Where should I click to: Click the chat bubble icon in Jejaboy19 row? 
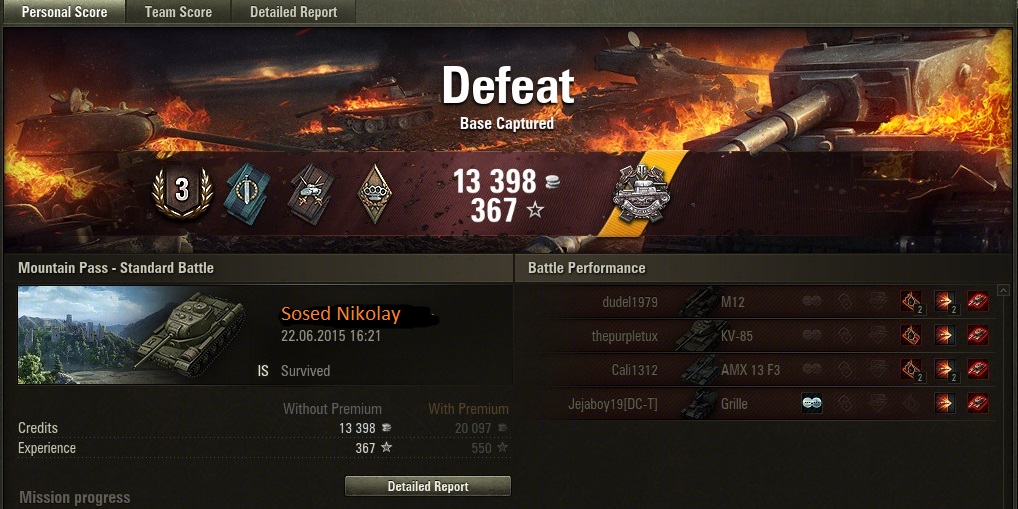tap(812, 404)
